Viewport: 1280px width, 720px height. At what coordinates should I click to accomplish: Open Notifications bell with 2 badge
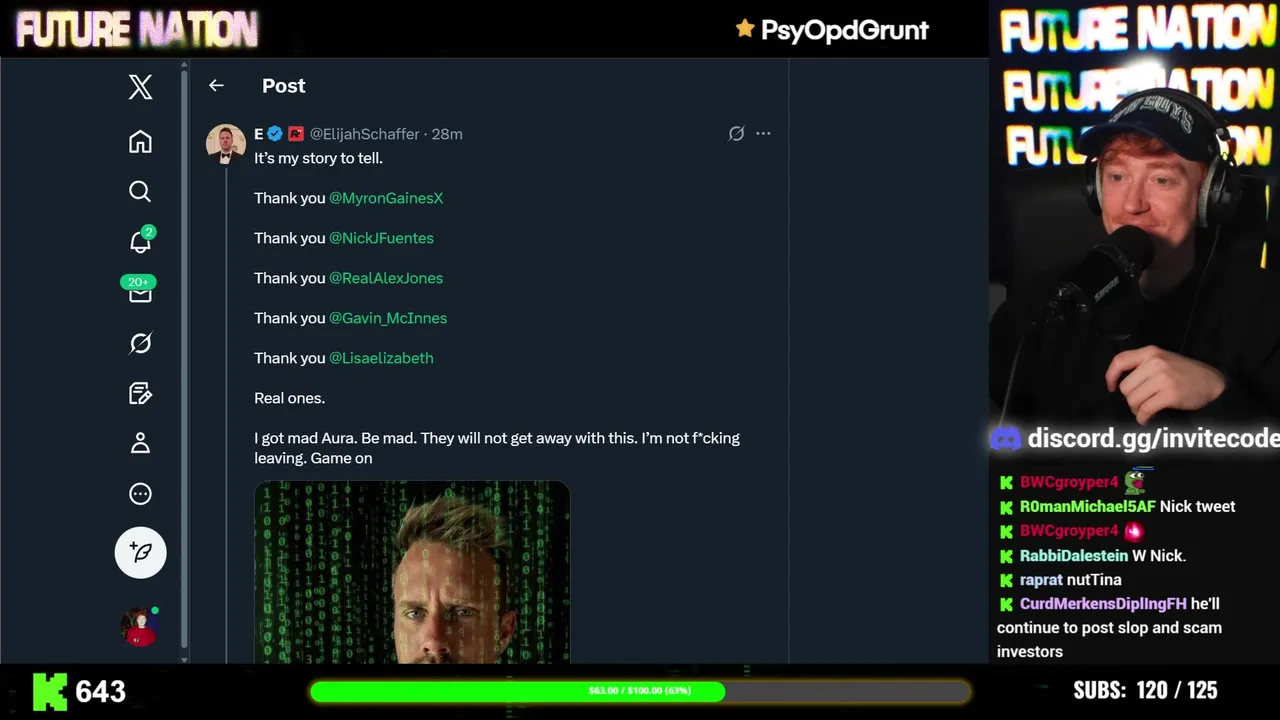[141, 241]
